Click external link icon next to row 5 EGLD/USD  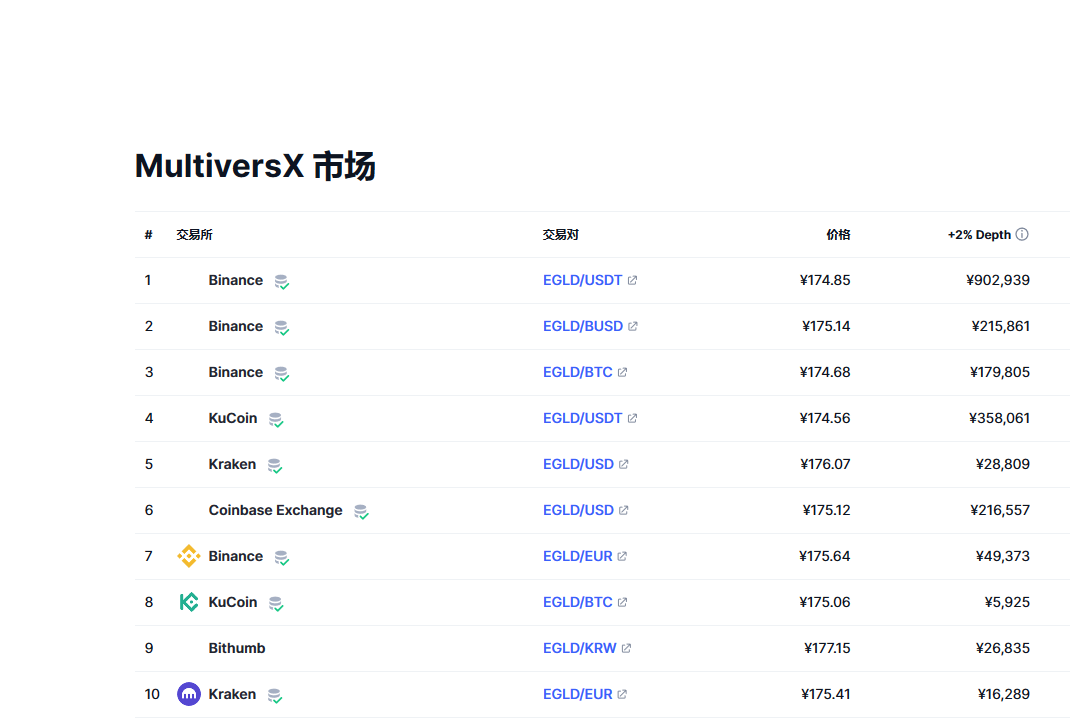click(624, 464)
